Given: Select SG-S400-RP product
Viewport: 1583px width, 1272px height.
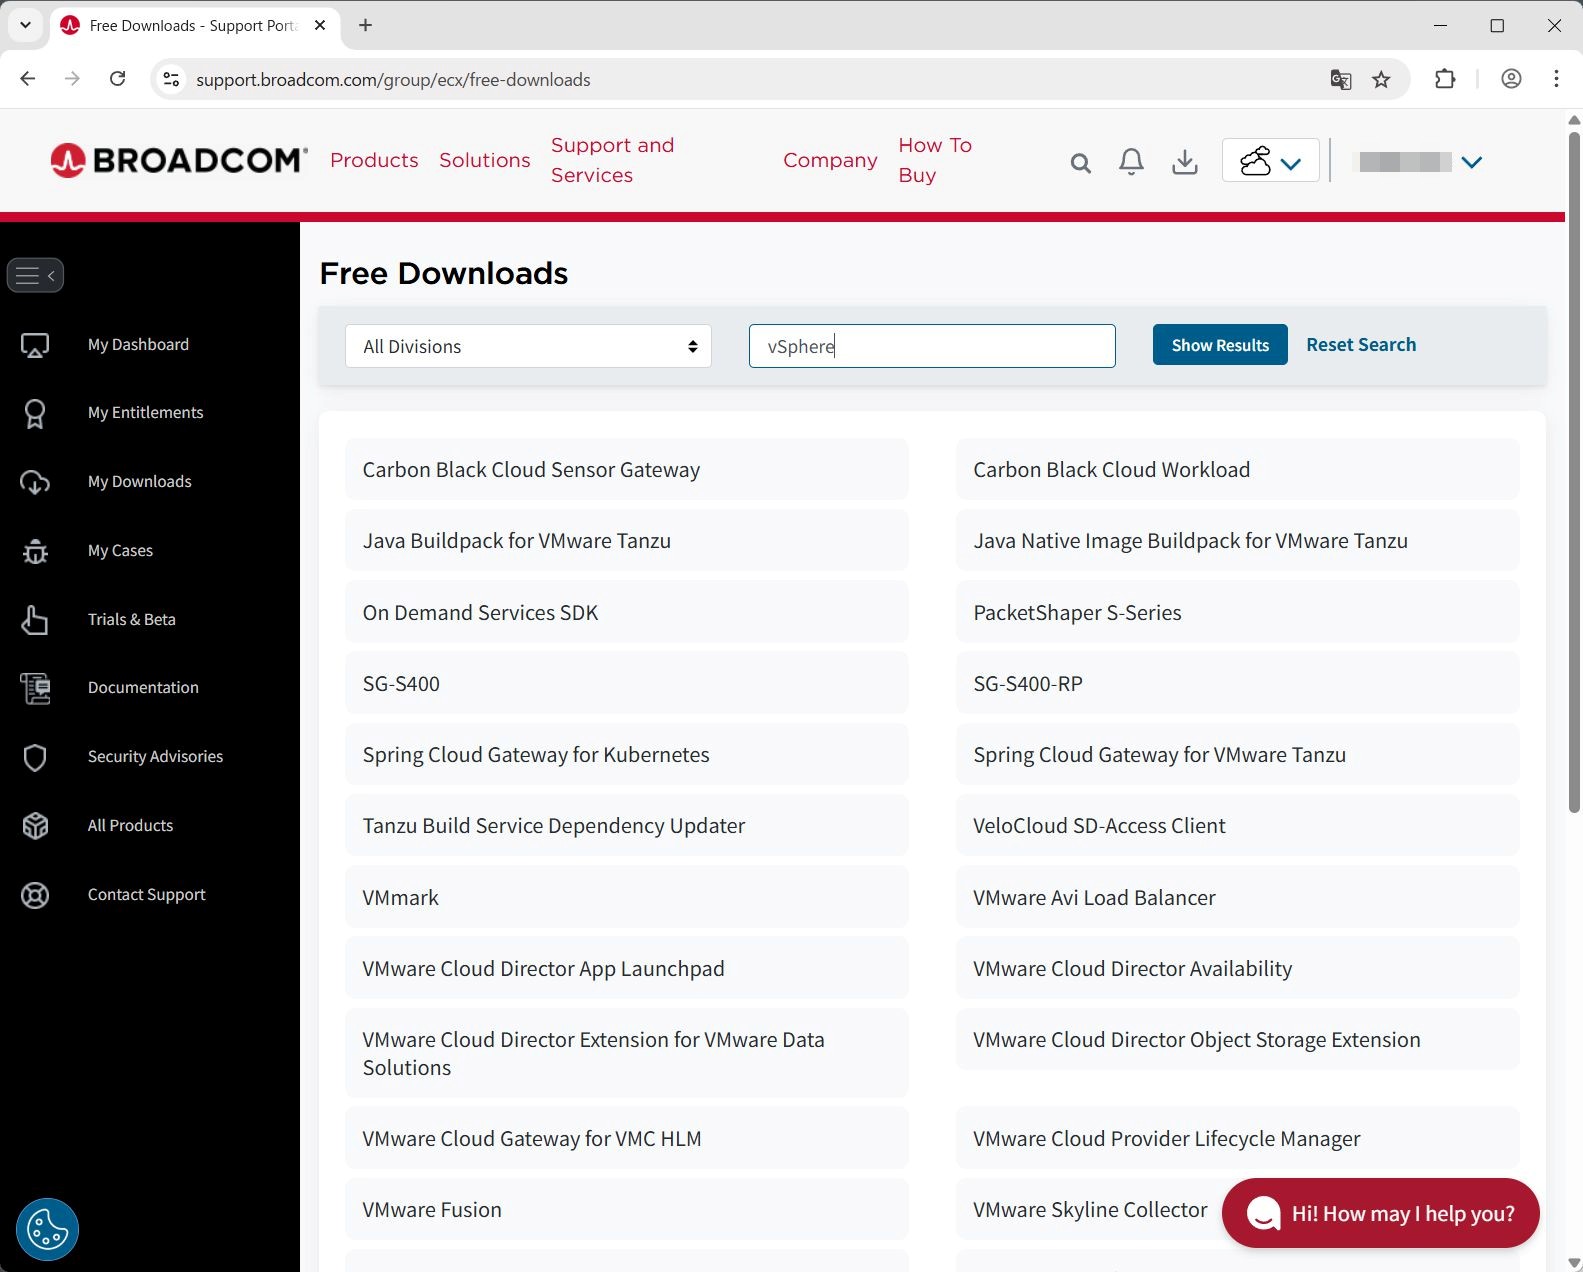Looking at the screenshot, I should pos(1237,684).
